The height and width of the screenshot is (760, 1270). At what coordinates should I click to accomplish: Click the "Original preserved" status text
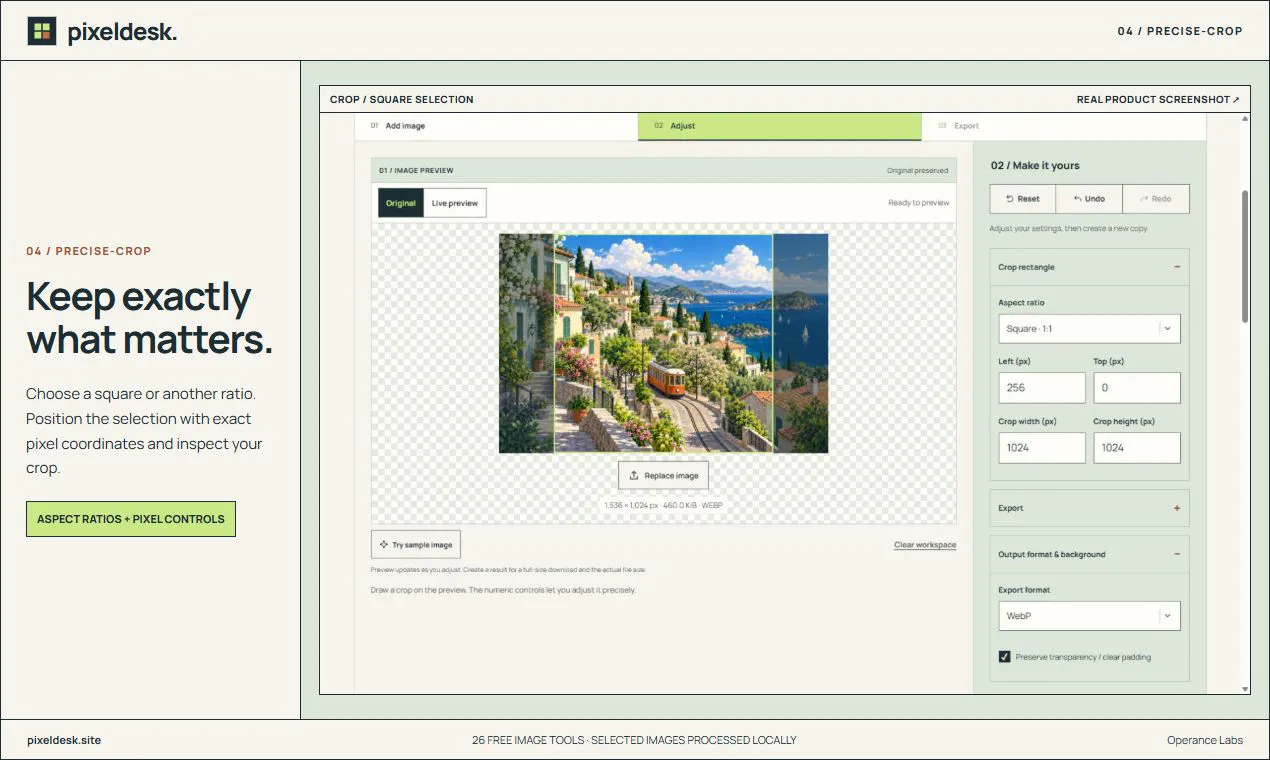pos(917,171)
